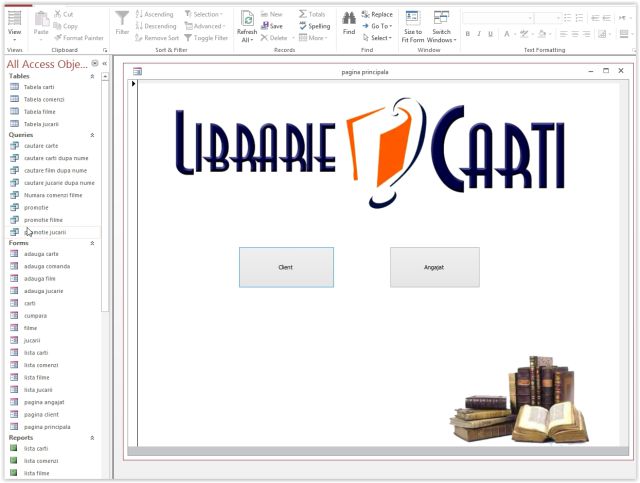Screen dimensions: 640x483
Task: Open the adauga jucarie form
Action: coord(43,291)
